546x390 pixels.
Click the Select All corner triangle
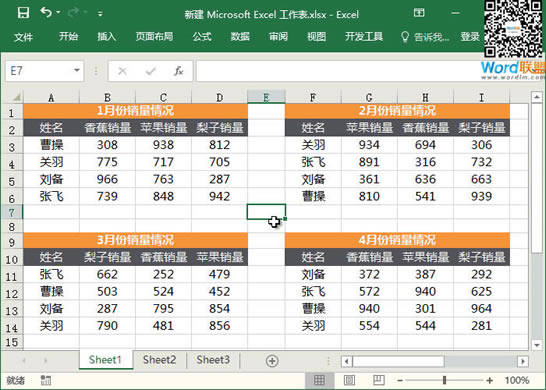16,97
